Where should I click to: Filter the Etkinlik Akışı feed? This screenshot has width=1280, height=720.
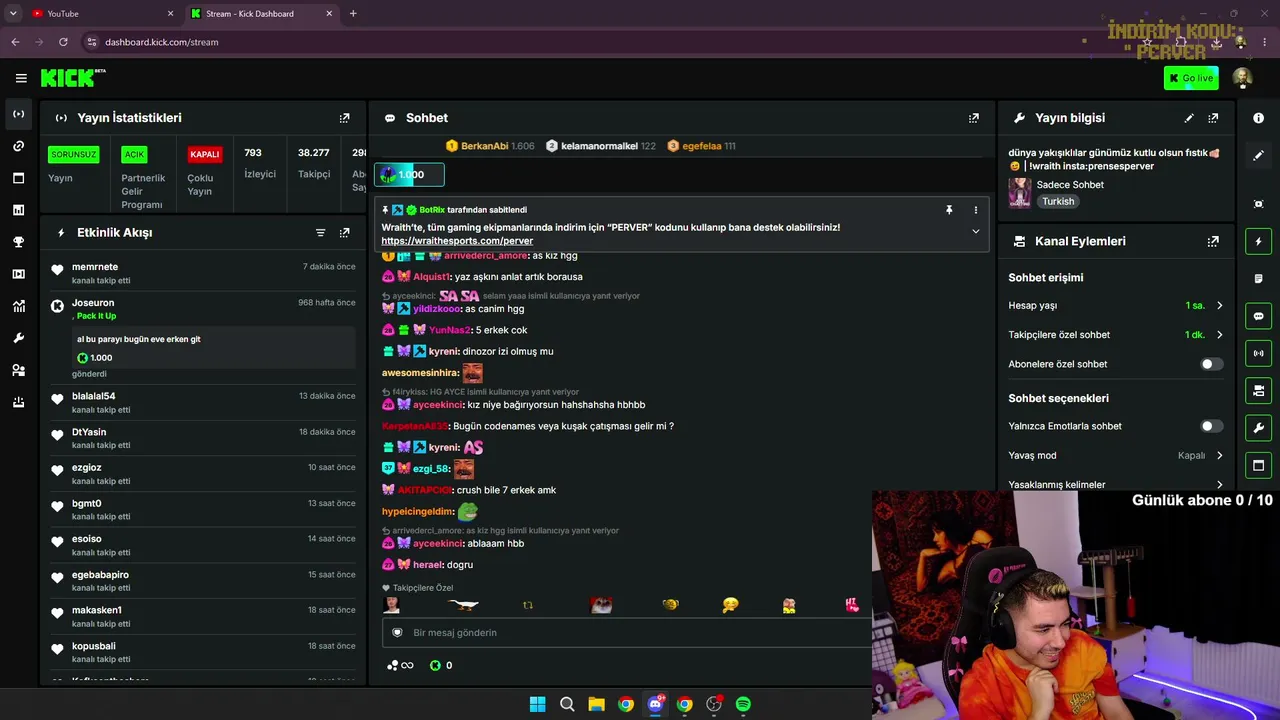pos(320,233)
